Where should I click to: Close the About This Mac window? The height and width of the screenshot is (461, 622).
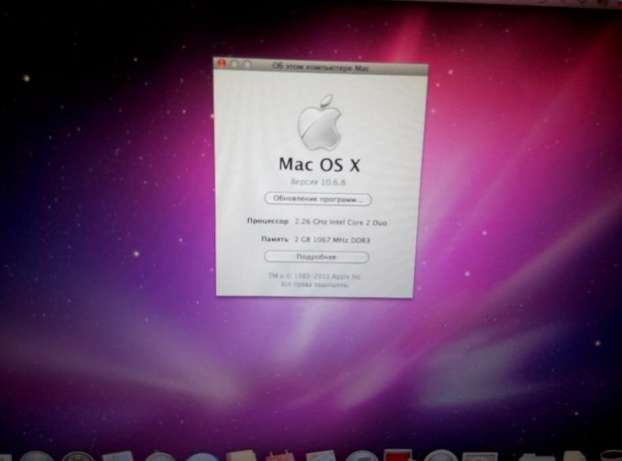[x=222, y=63]
